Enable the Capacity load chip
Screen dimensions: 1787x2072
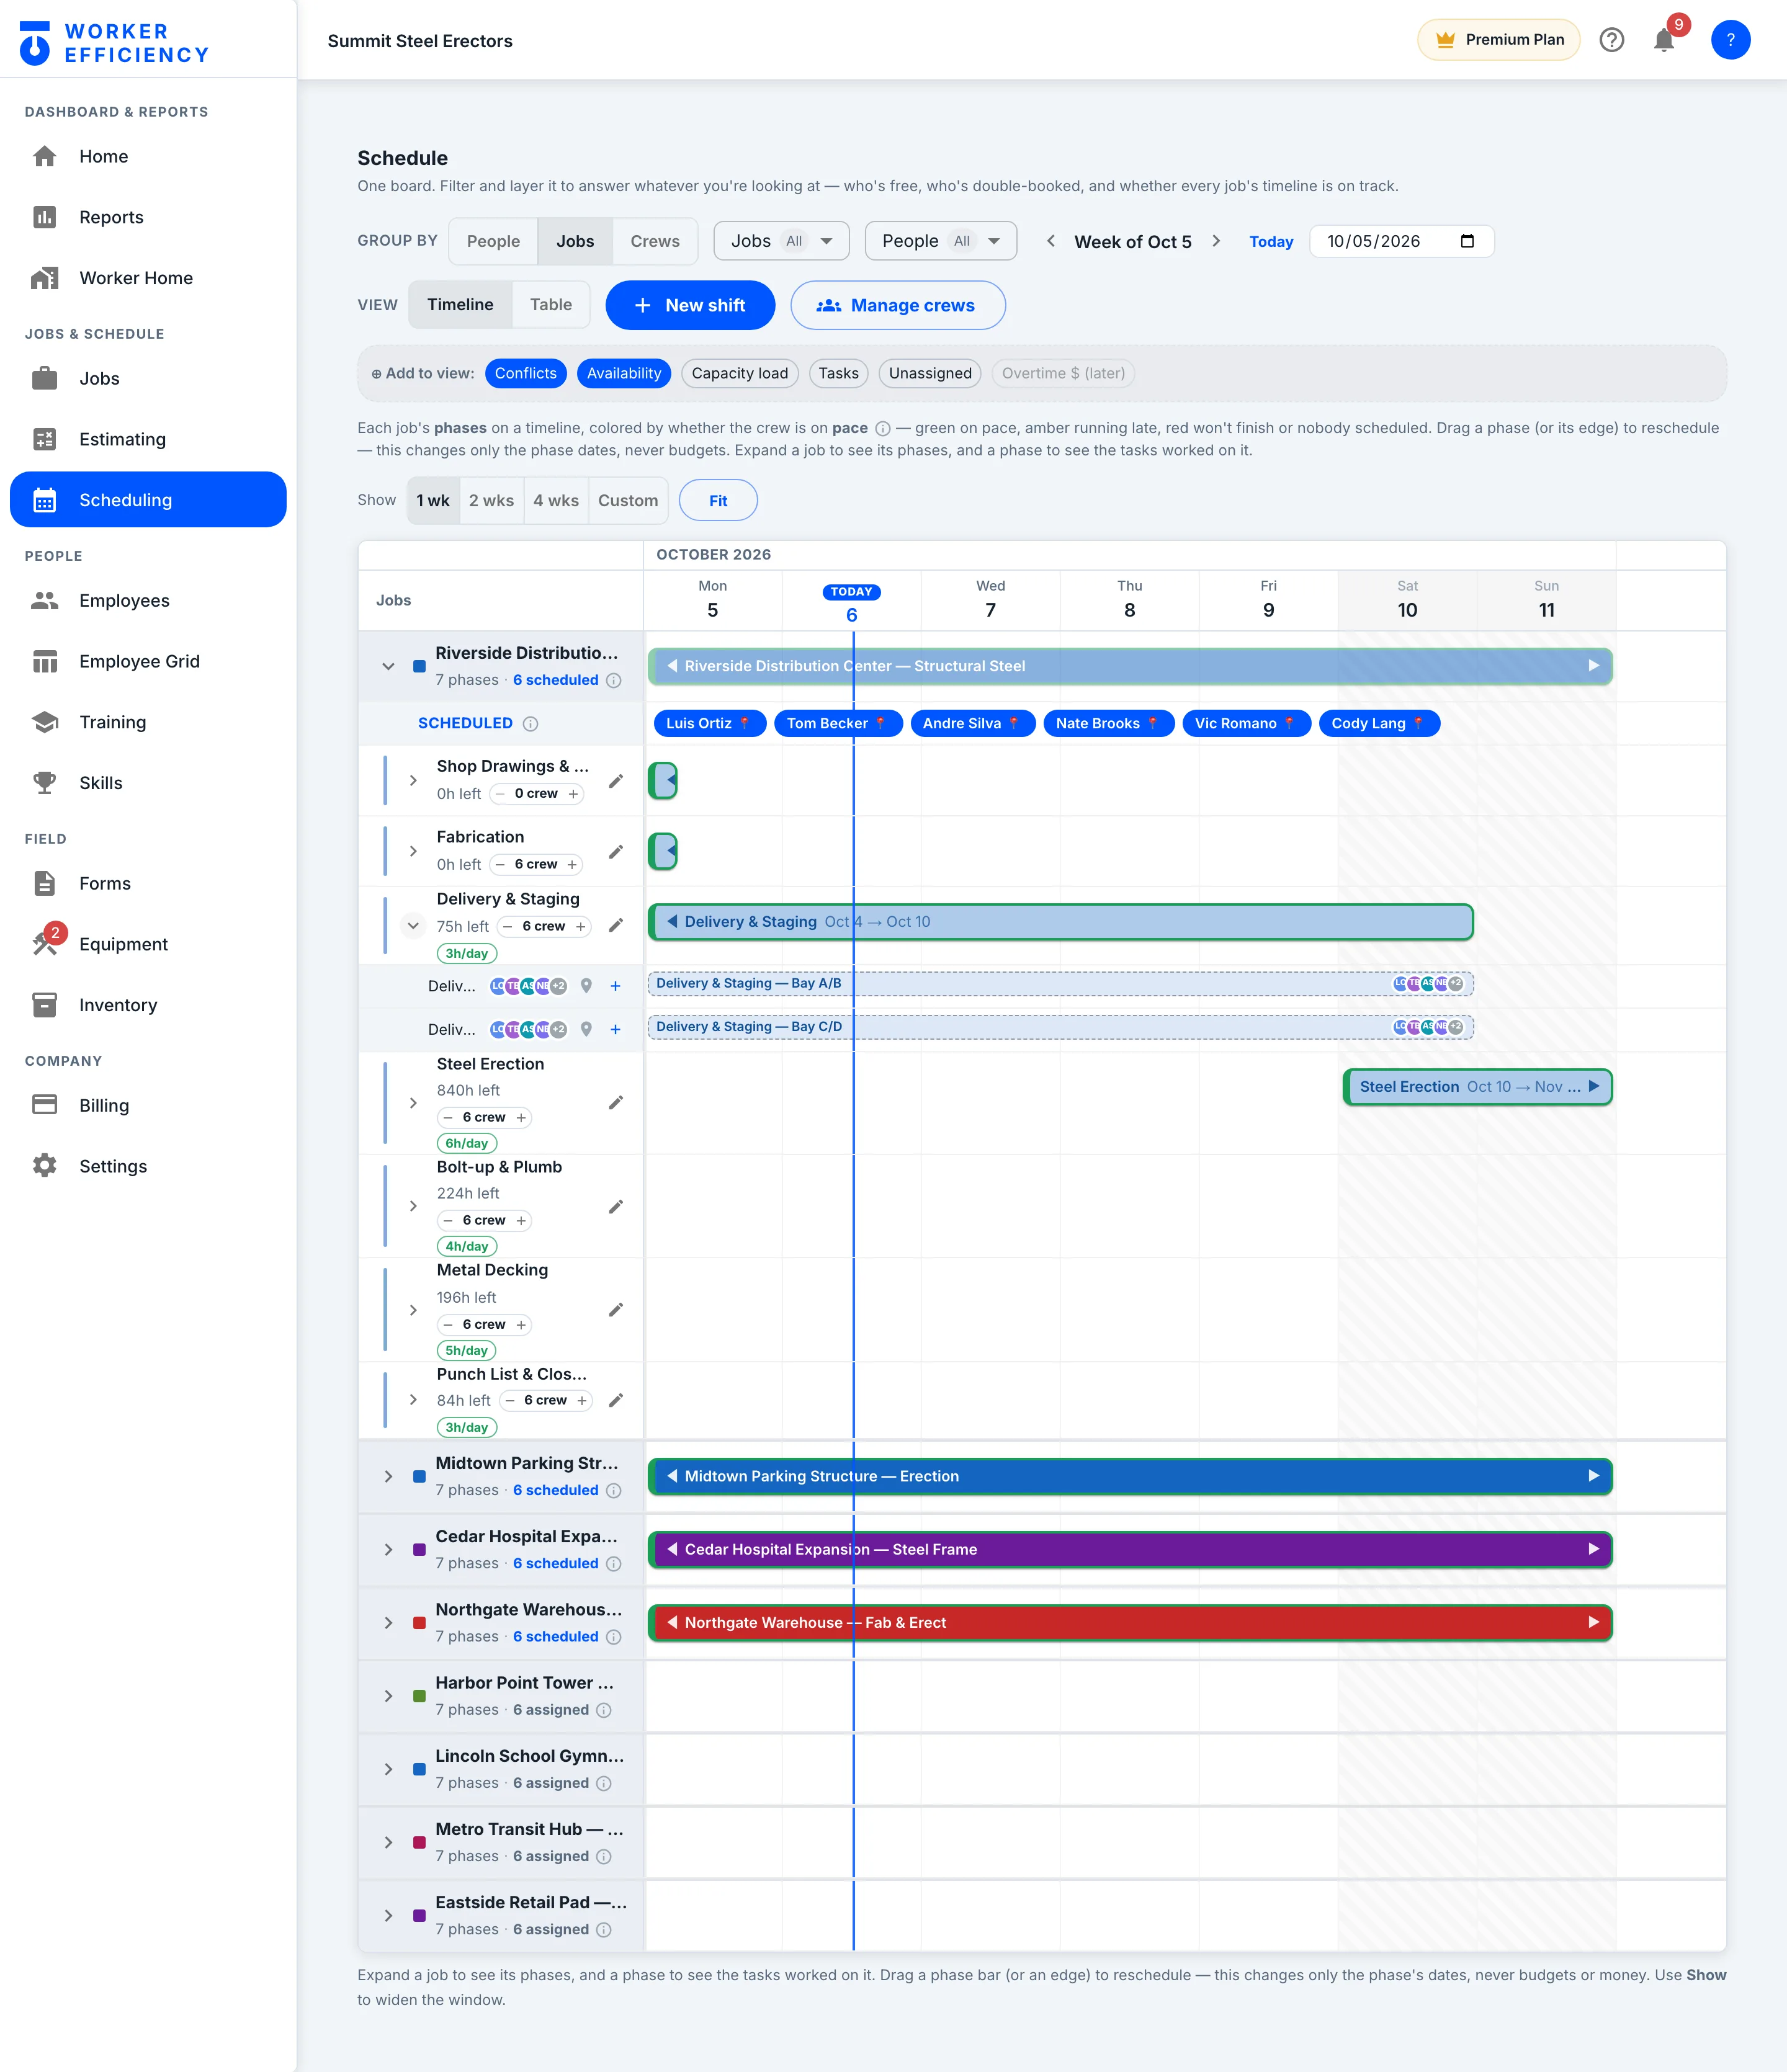coord(740,373)
